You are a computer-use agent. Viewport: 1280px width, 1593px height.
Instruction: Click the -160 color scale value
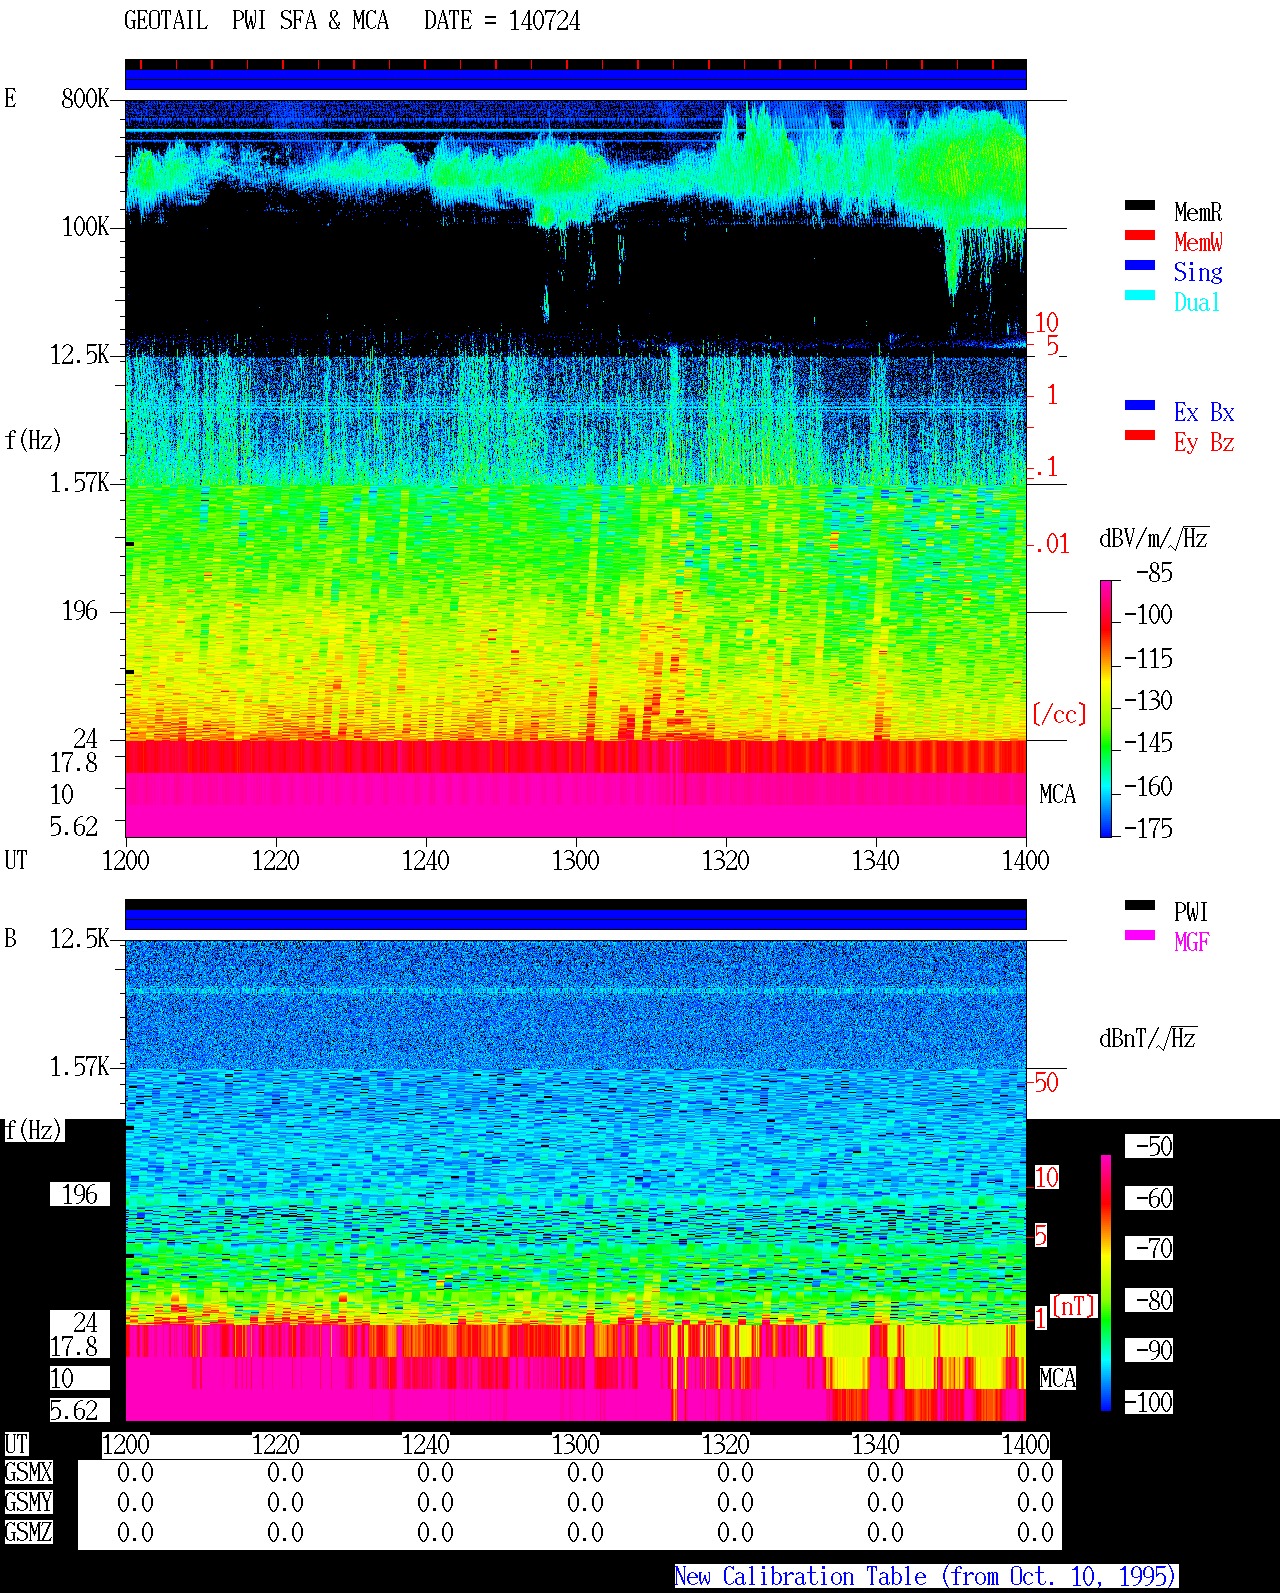[x=1148, y=787]
